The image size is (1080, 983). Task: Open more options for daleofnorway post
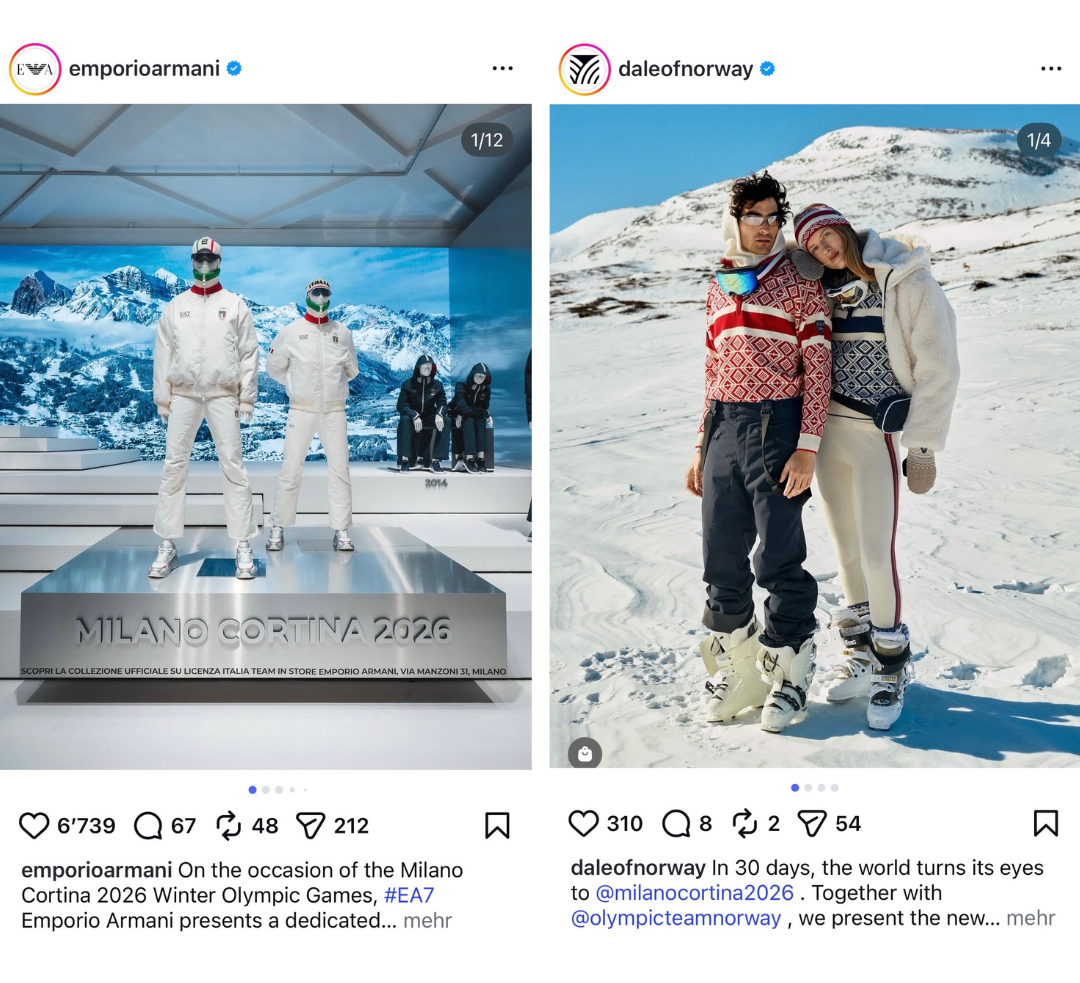(x=1051, y=68)
